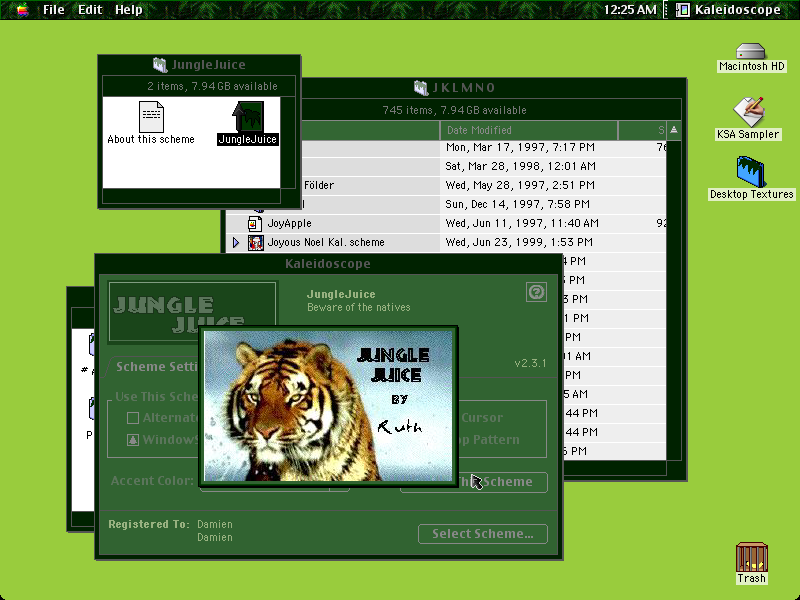Click the date Wed, Jun 11, 1997, 11:40 AM
800x600 pixels.
coord(522,223)
